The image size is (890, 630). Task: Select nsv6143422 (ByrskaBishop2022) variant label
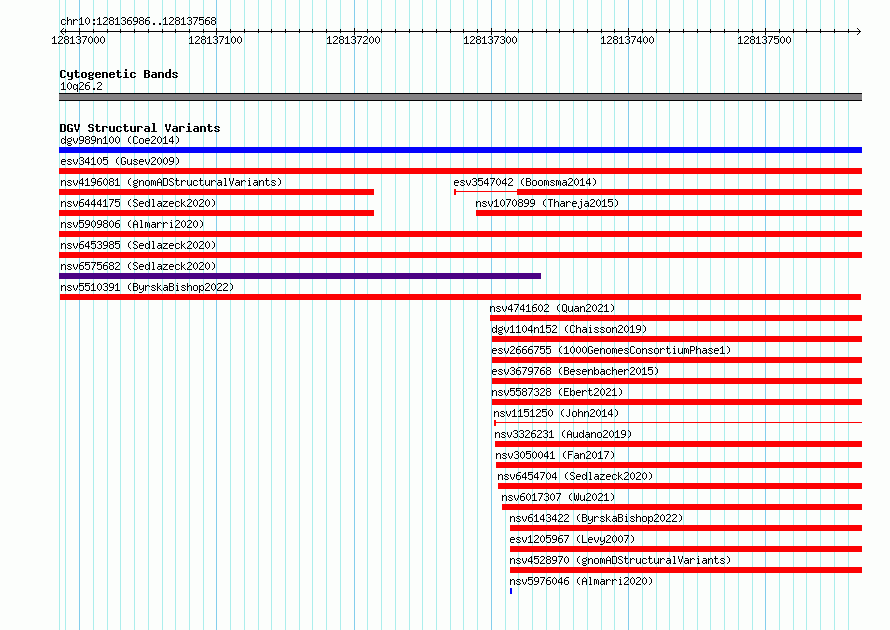point(596,518)
